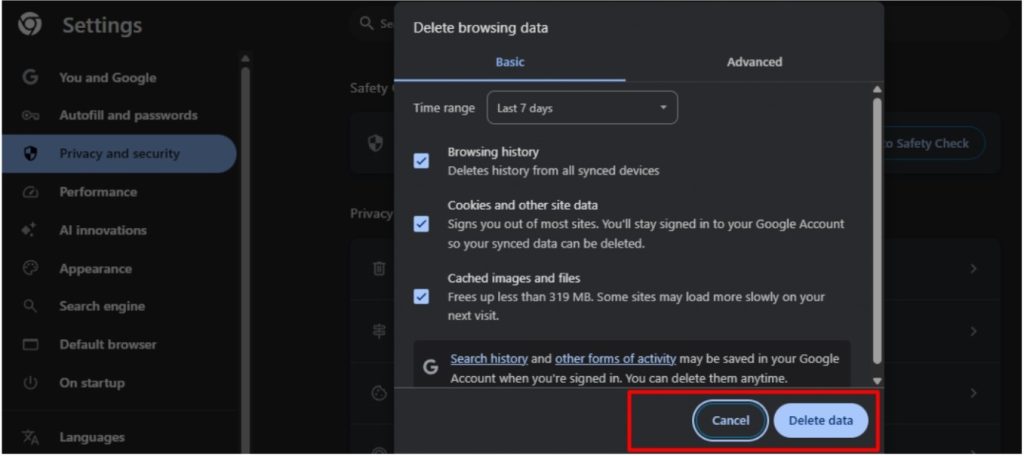Click the power icon for On startup

click(30, 383)
